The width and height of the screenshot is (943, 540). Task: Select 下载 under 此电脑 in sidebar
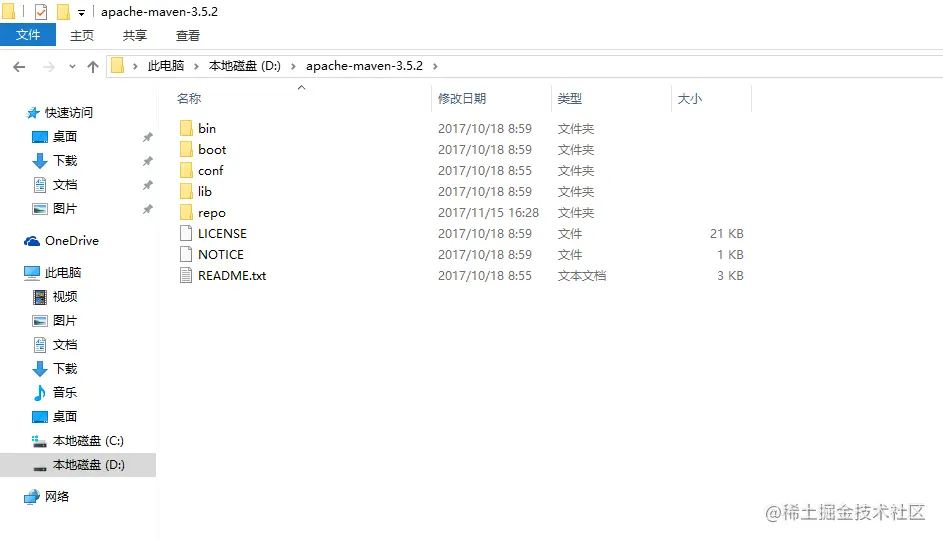coord(65,369)
